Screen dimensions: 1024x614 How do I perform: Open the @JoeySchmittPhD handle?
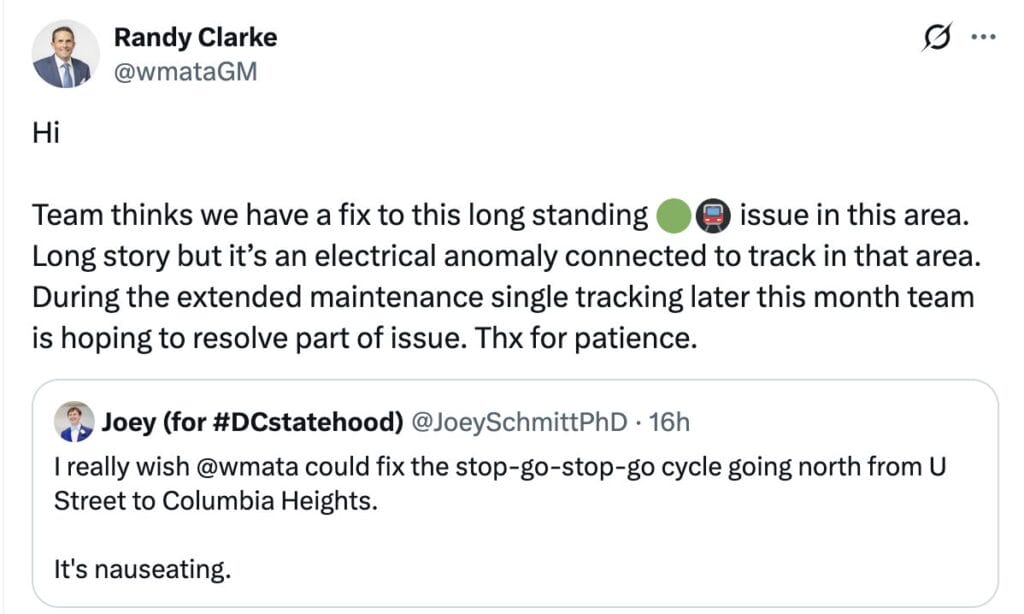520,422
